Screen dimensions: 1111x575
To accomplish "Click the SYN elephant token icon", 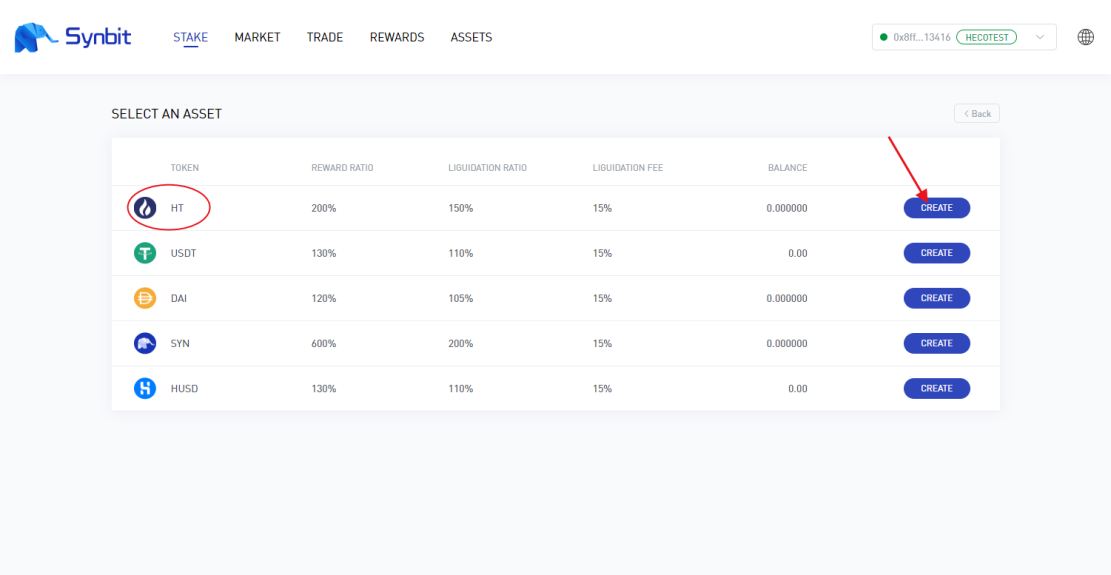I will (145, 343).
